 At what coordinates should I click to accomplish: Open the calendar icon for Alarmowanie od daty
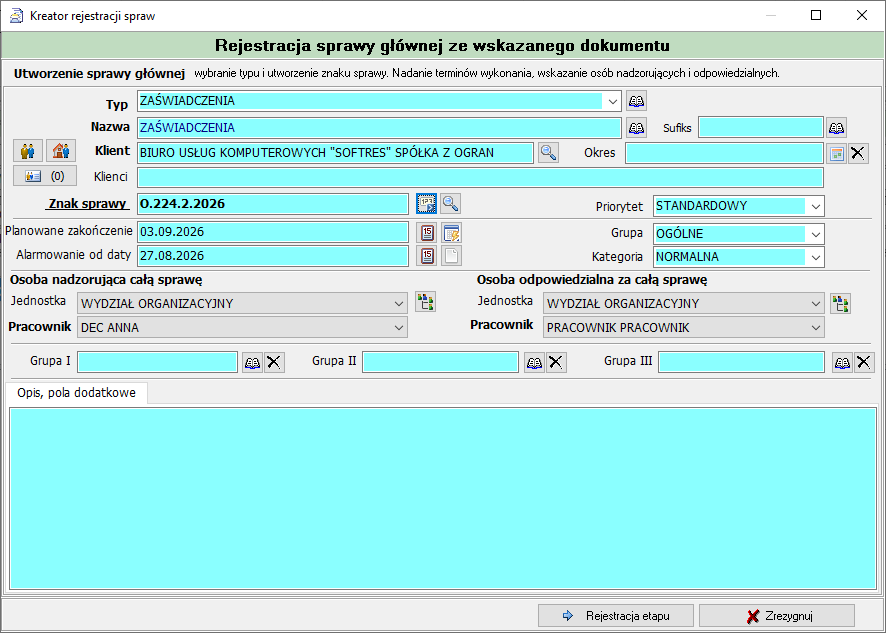[x=427, y=255]
